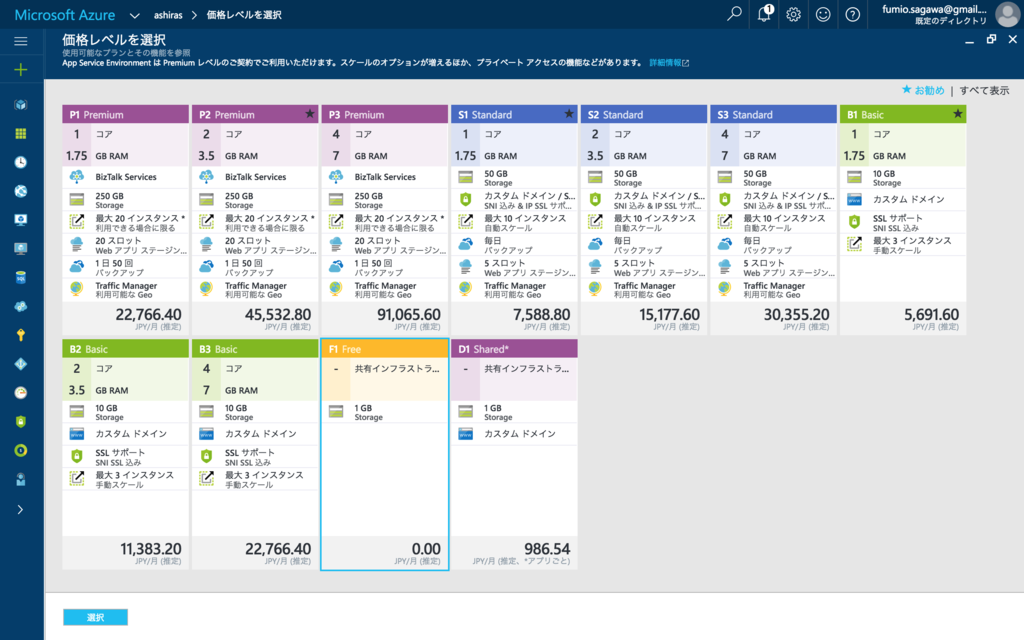This screenshot has height=640, width=1024.
Task: Open the hamburger menu in the sidebar
Action: point(21,41)
